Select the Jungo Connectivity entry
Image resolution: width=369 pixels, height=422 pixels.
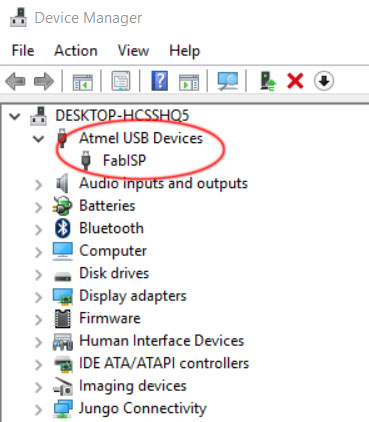coord(143,408)
